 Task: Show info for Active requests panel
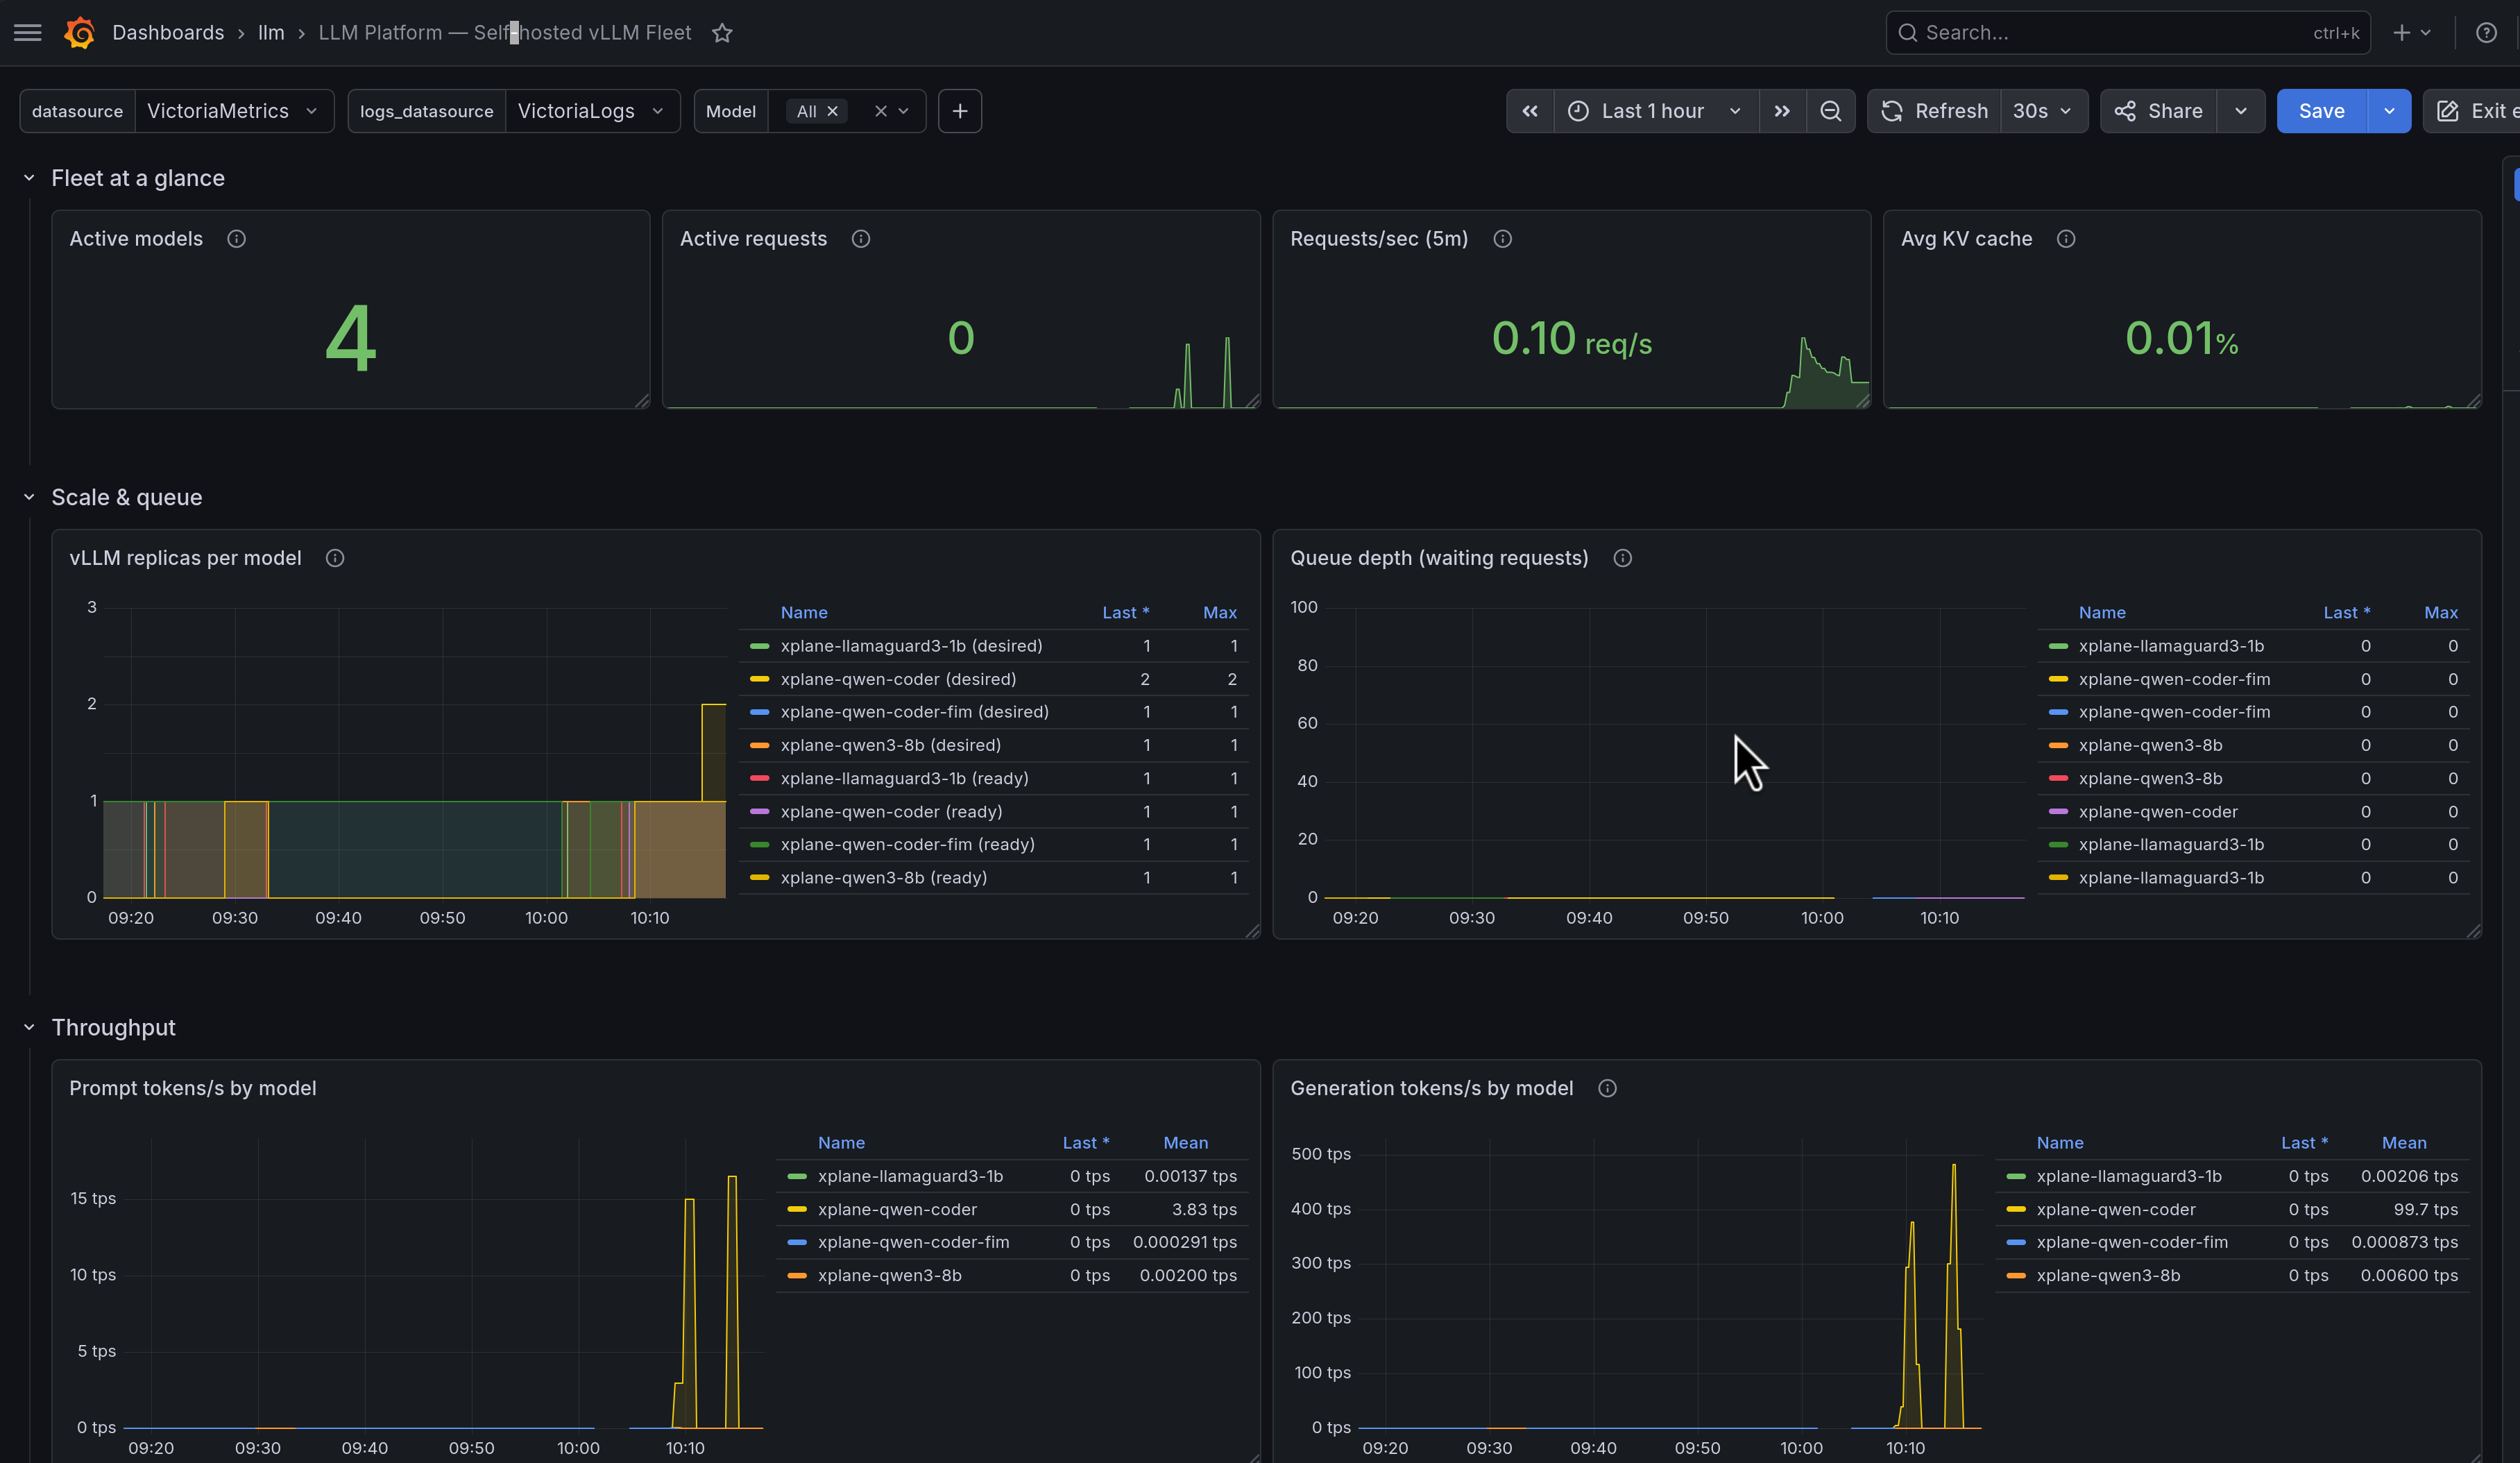click(860, 239)
